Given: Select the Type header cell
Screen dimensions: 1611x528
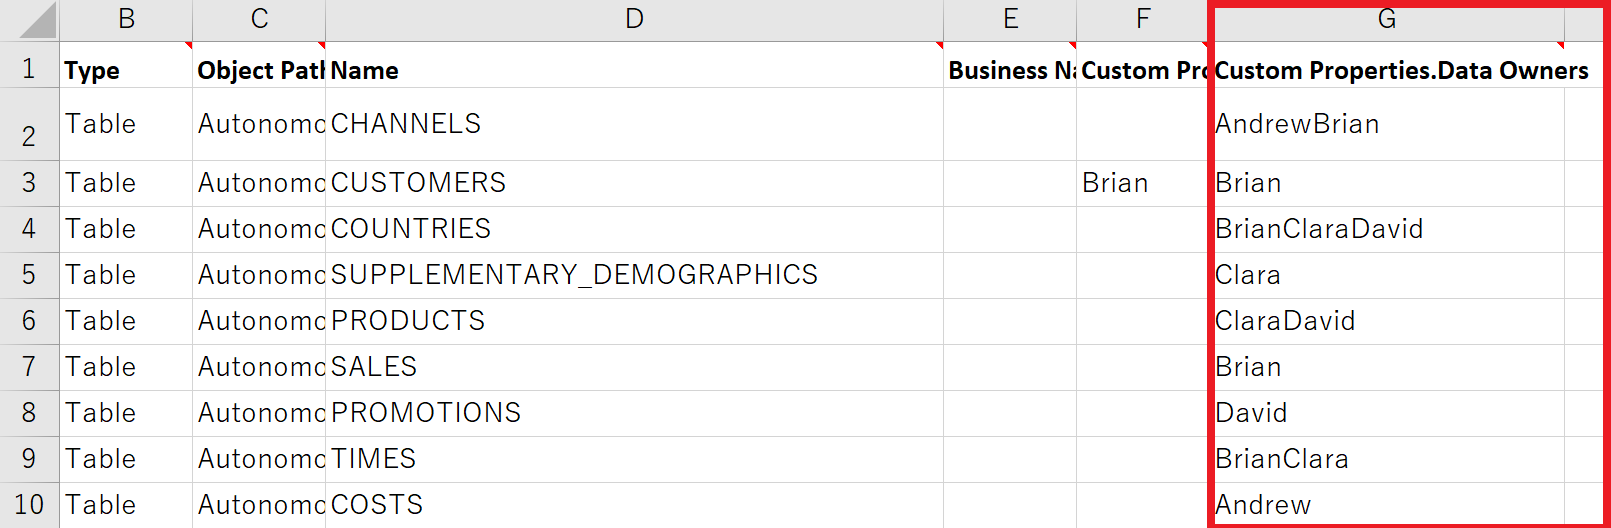Looking at the screenshot, I should tap(126, 70).
